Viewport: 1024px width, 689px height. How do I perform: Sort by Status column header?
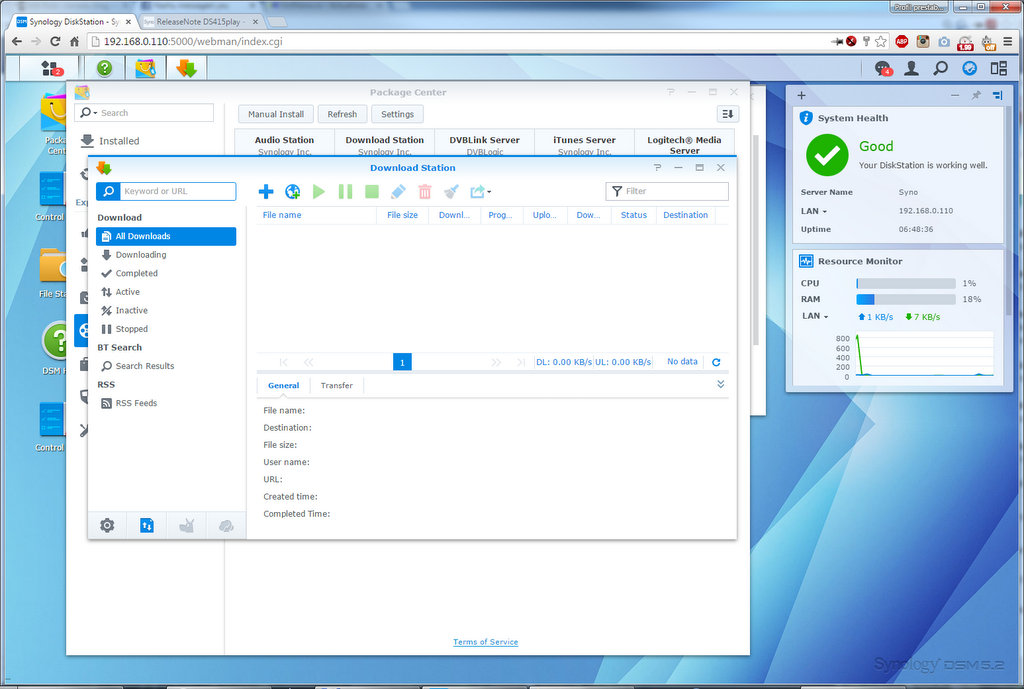(x=633, y=215)
